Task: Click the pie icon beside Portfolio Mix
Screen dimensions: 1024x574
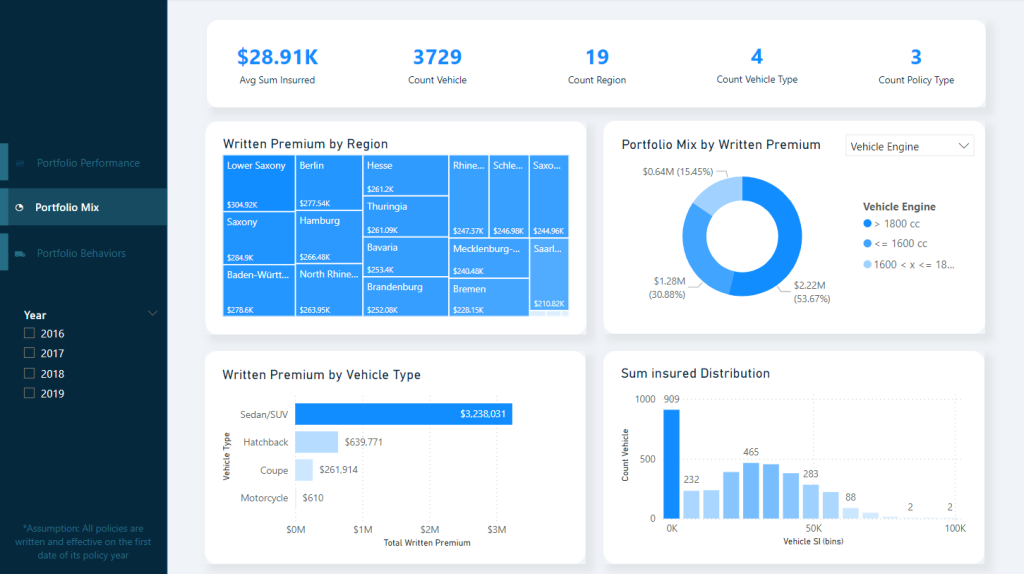Action: tap(20, 208)
